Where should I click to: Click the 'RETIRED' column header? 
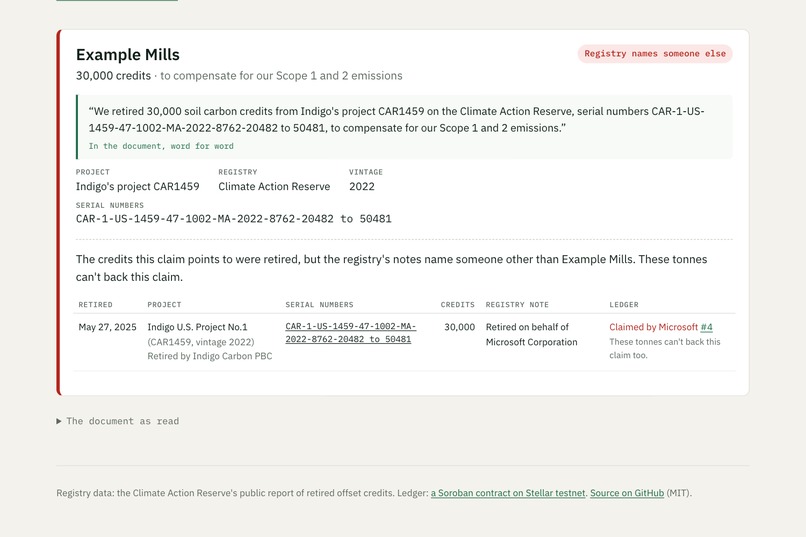(x=95, y=305)
